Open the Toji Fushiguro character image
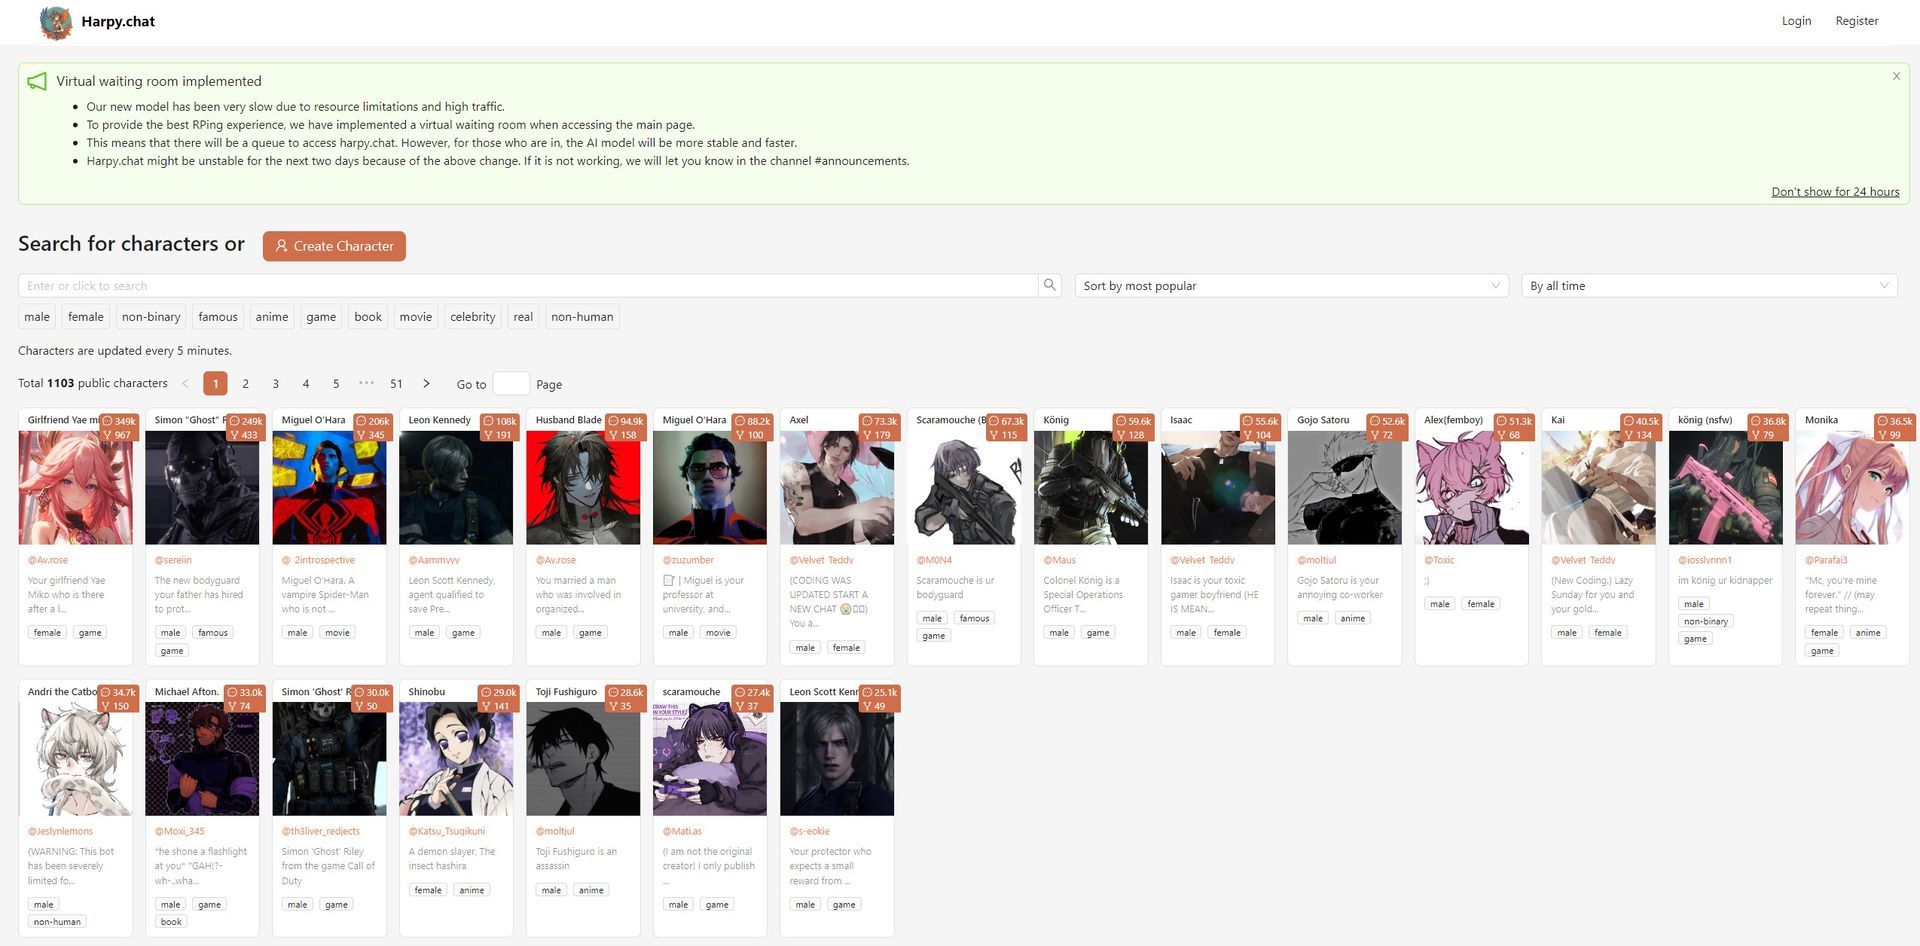Screen dimensions: 1920x946 point(583,759)
